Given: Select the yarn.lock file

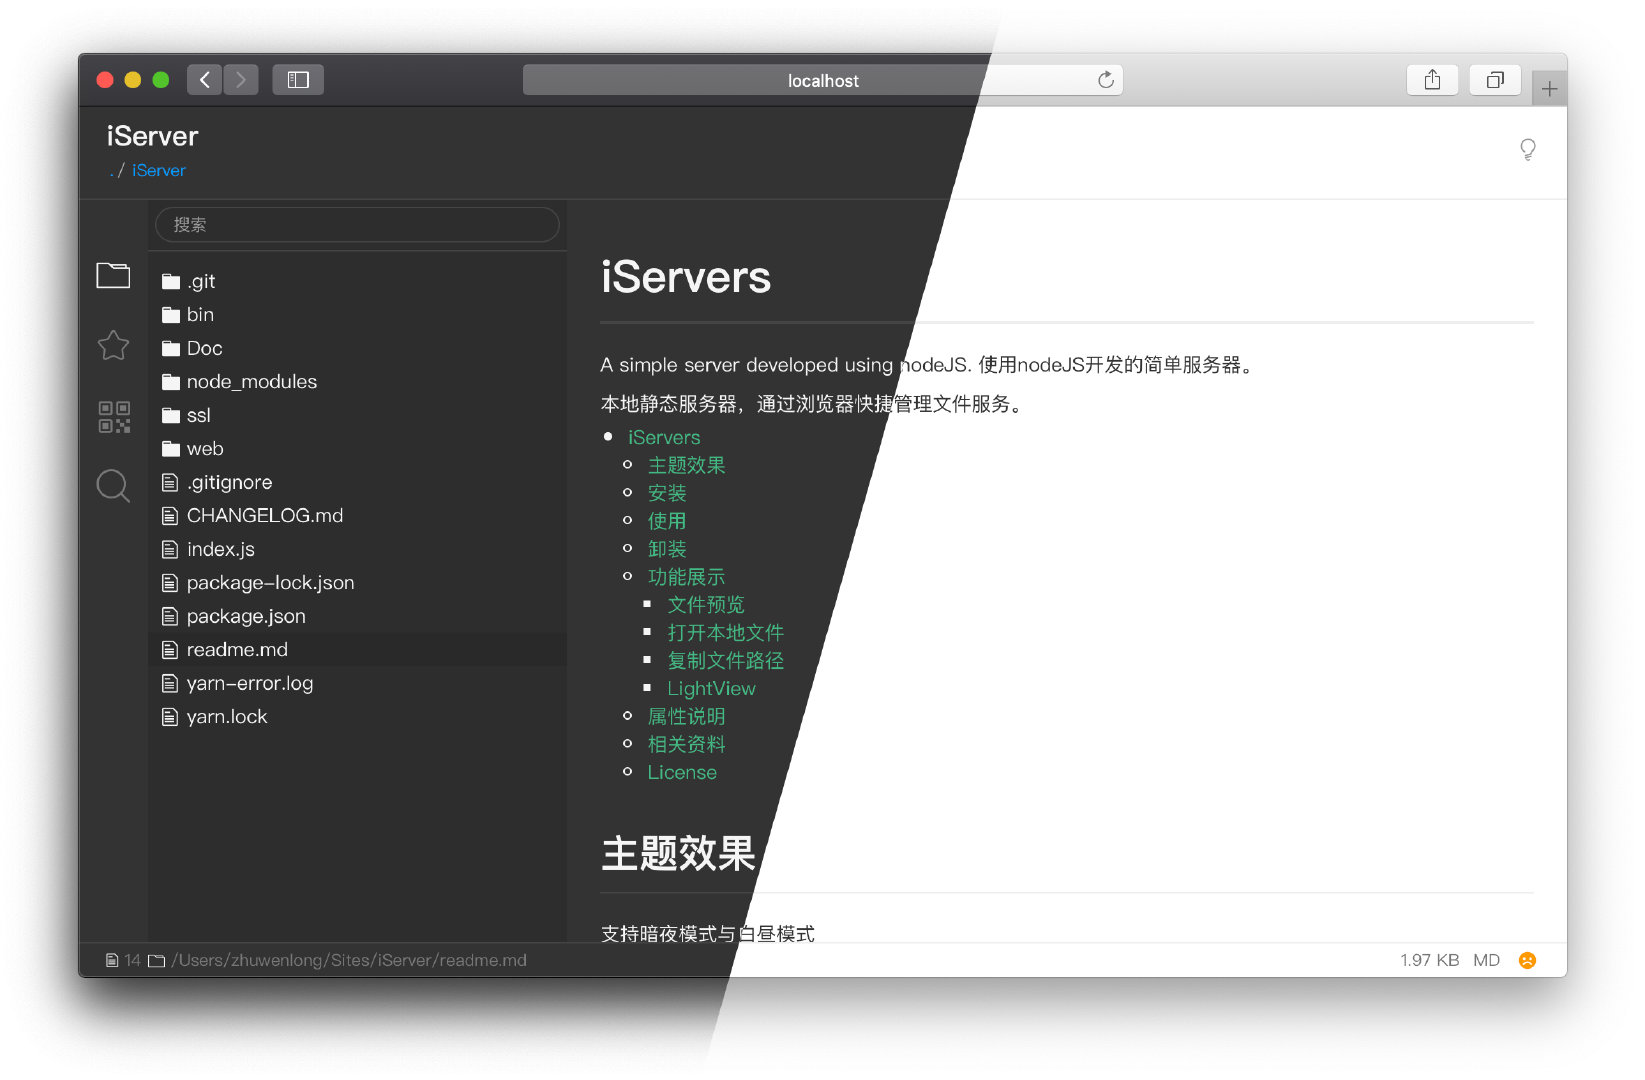Looking at the screenshot, I should point(357,716).
